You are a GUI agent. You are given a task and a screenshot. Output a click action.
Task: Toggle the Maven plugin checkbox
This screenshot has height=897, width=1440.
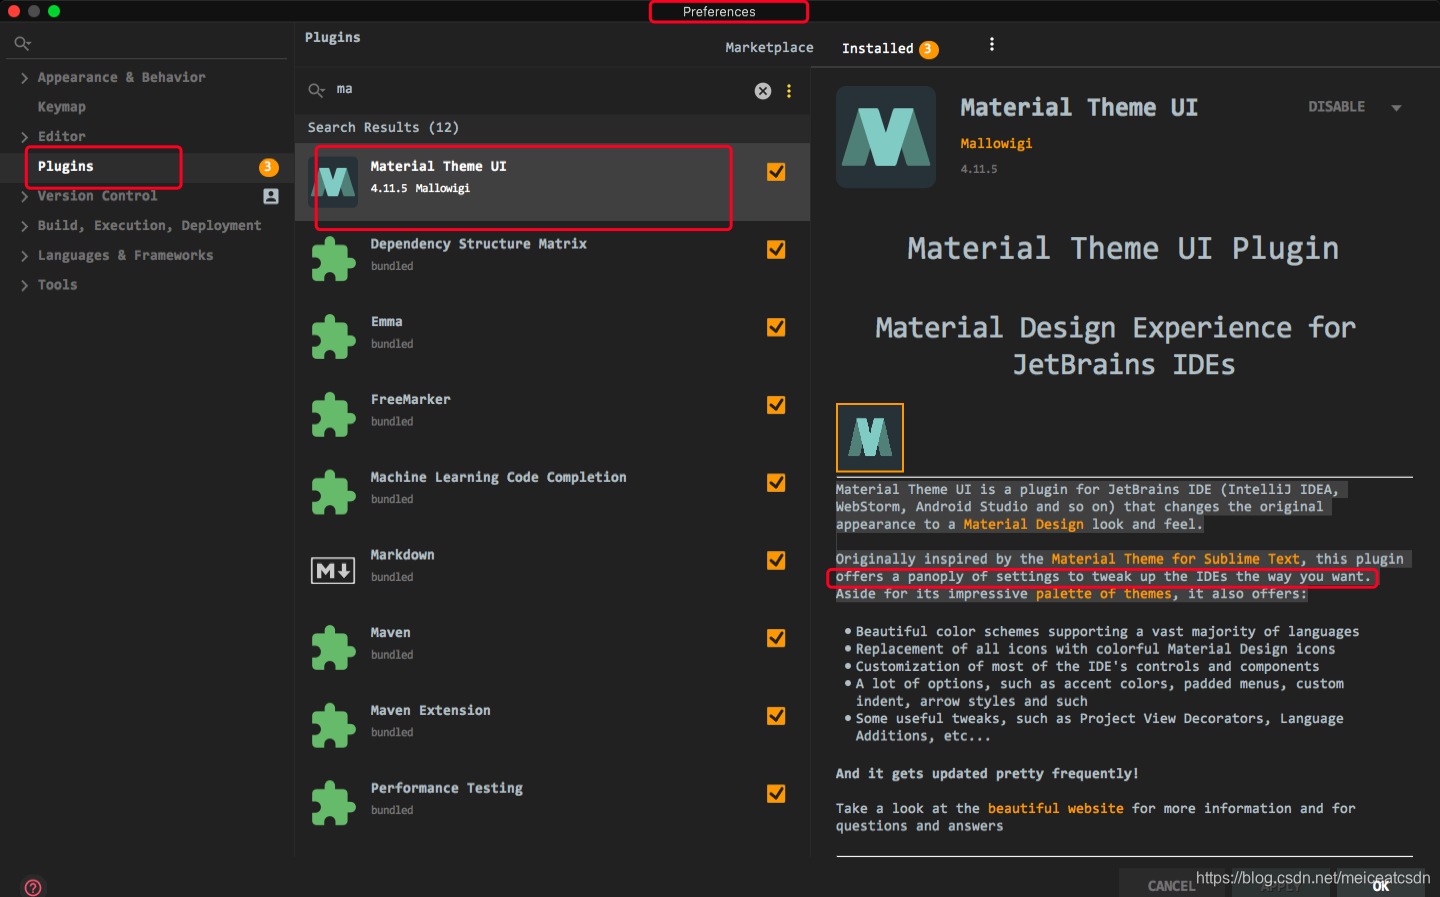[x=776, y=638]
